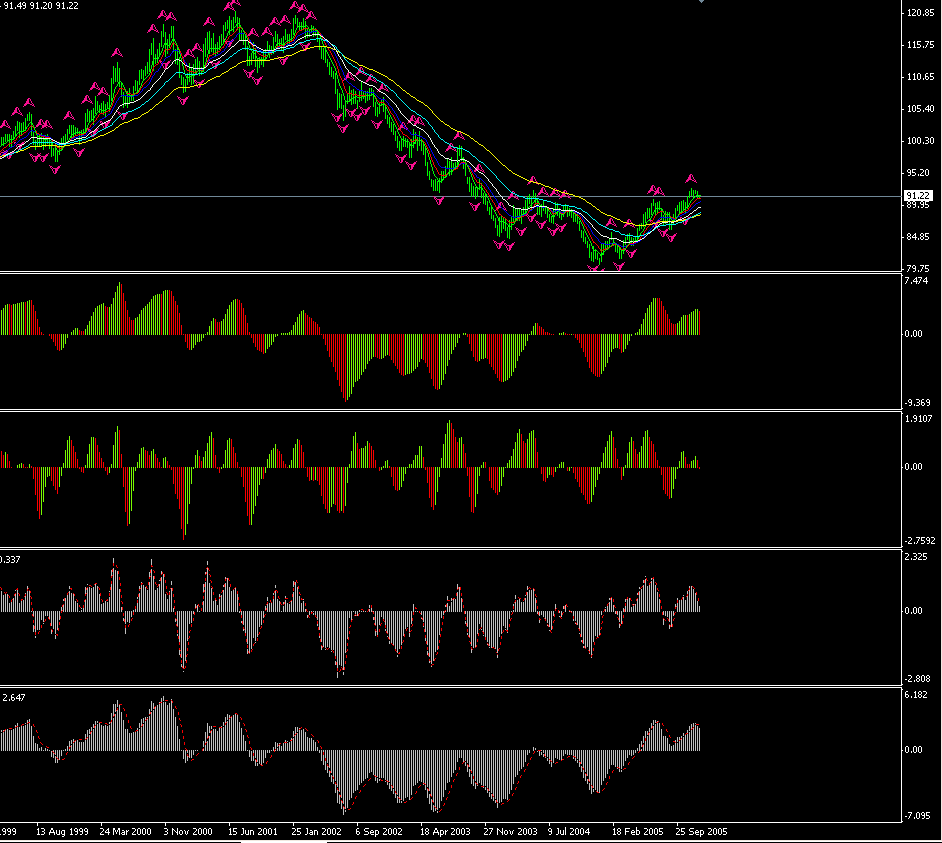The height and width of the screenshot is (843, 942).
Task: Click the 105.40 price axis label
Action: [x=920, y=109]
